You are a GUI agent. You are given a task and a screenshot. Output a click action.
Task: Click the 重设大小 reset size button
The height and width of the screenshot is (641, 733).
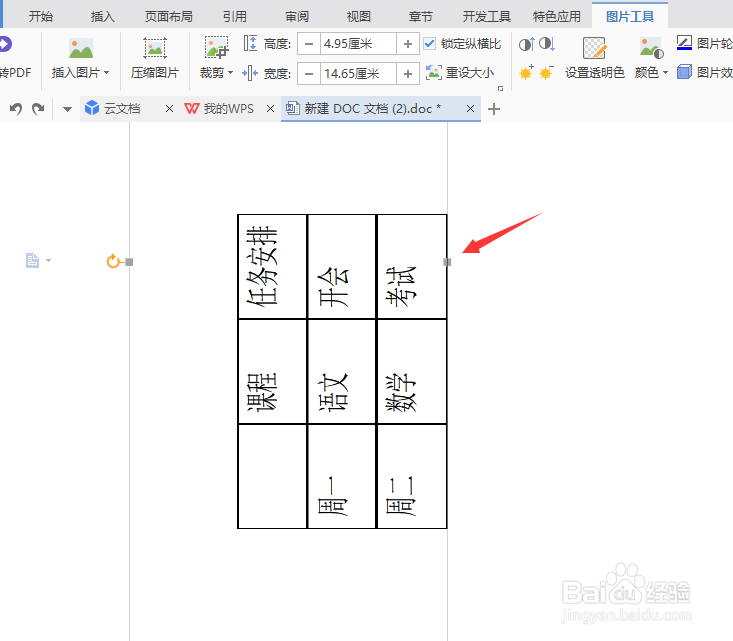pos(460,73)
